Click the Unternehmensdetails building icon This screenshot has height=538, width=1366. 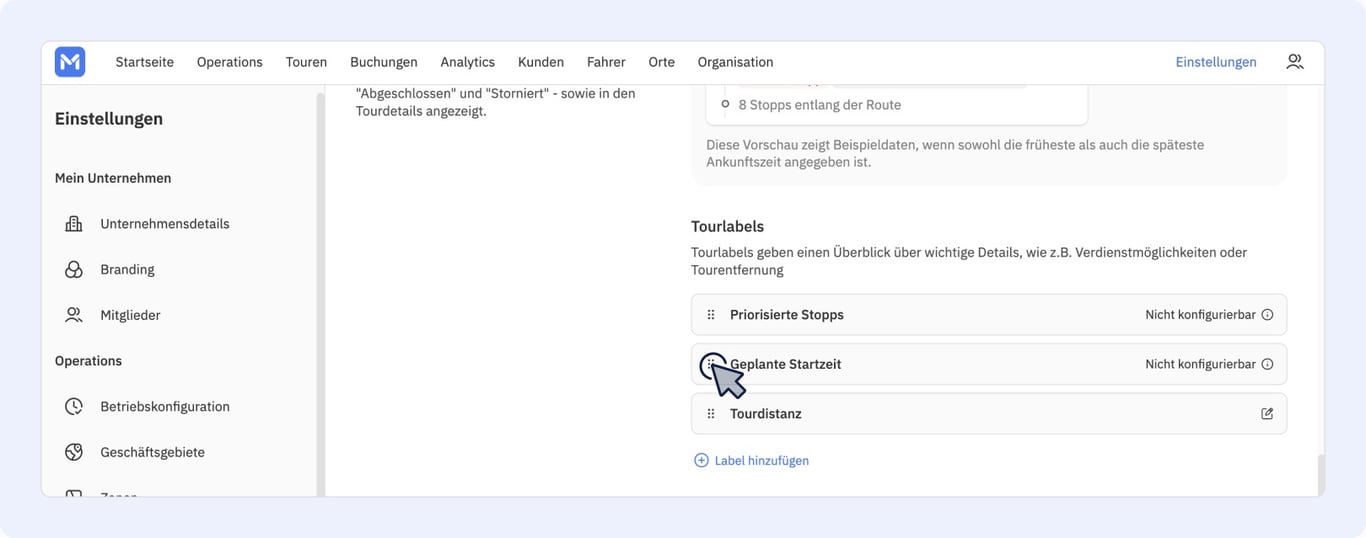(x=74, y=224)
